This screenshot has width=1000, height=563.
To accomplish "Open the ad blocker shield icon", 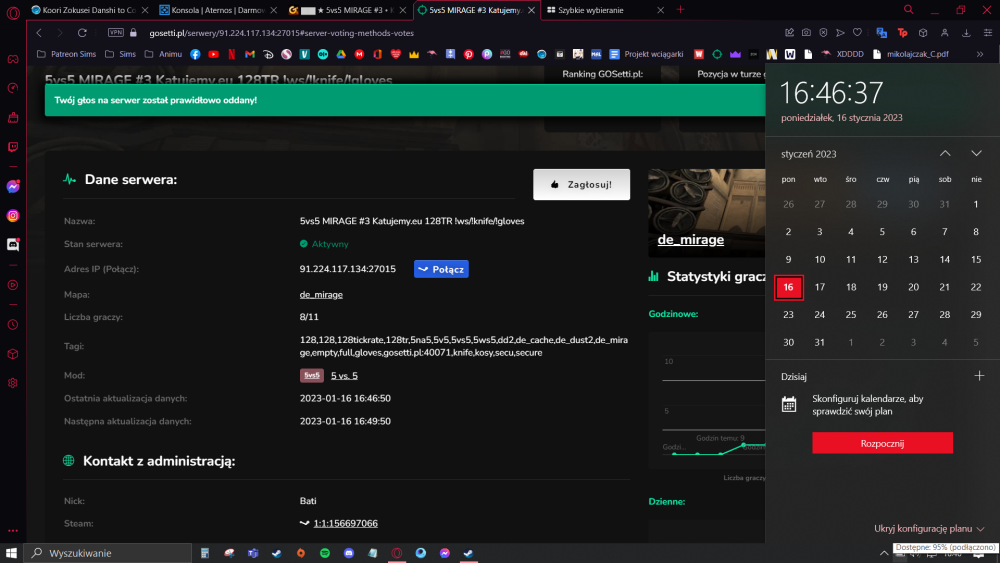I will click(823, 33).
